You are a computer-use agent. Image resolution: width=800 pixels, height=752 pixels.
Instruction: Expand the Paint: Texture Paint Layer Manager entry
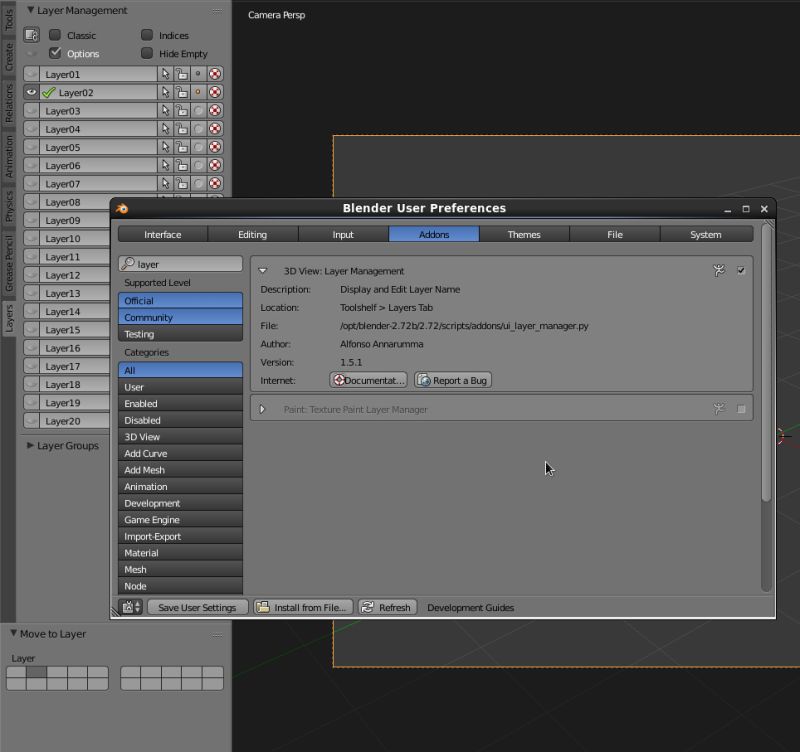coord(263,409)
